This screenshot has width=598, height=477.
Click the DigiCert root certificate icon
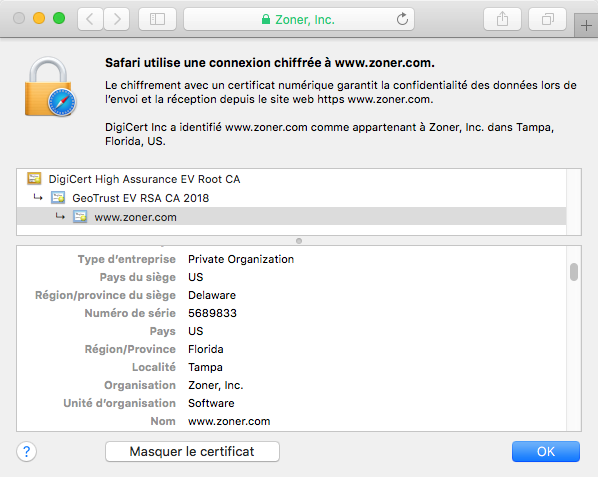click(x=34, y=178)
